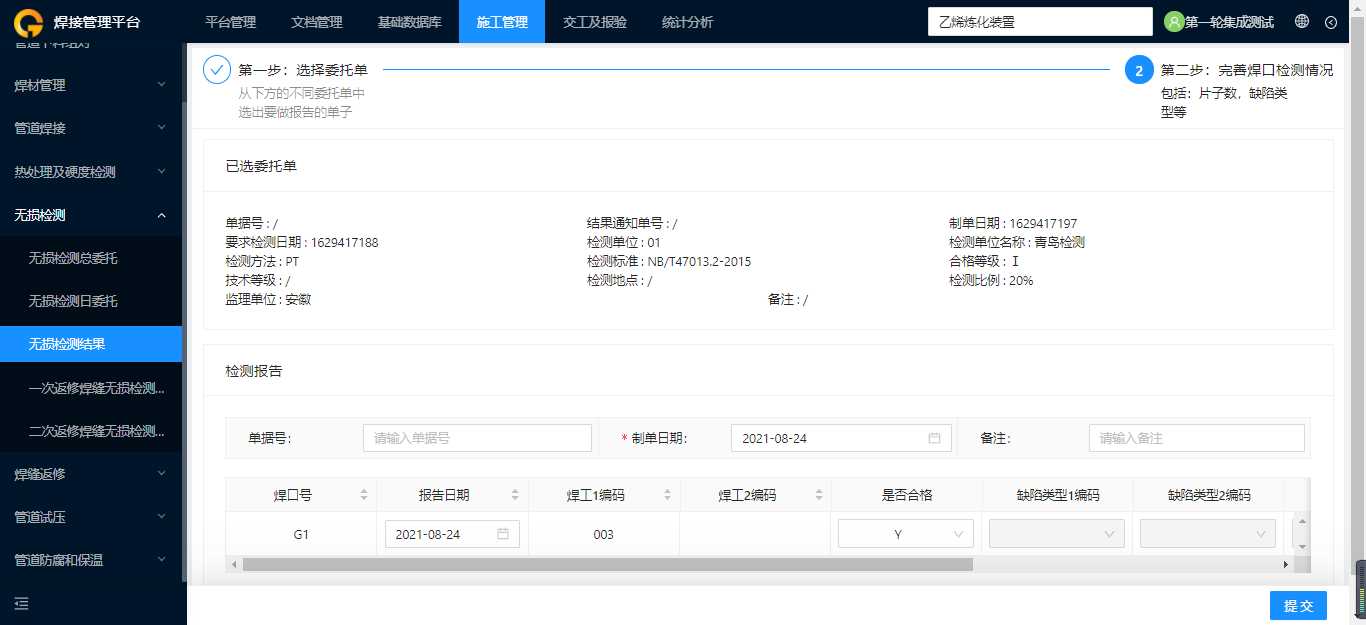Click the 缺陷类型2编码 column header
Screen dimensions: 1366x625
click(1208, 495)
